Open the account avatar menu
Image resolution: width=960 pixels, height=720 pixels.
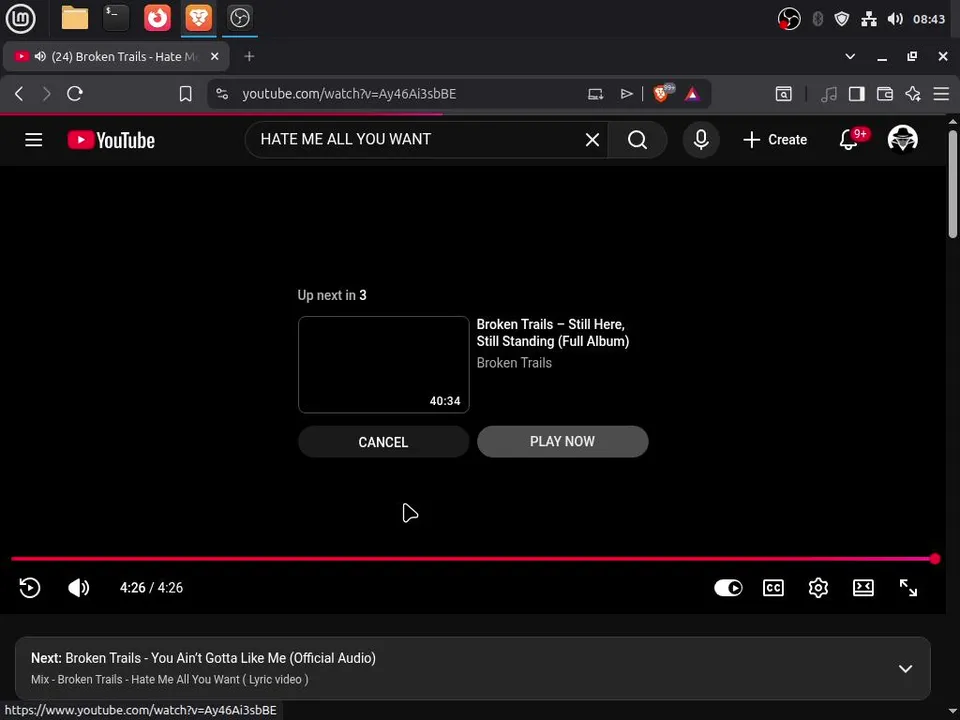coord(902,139)
